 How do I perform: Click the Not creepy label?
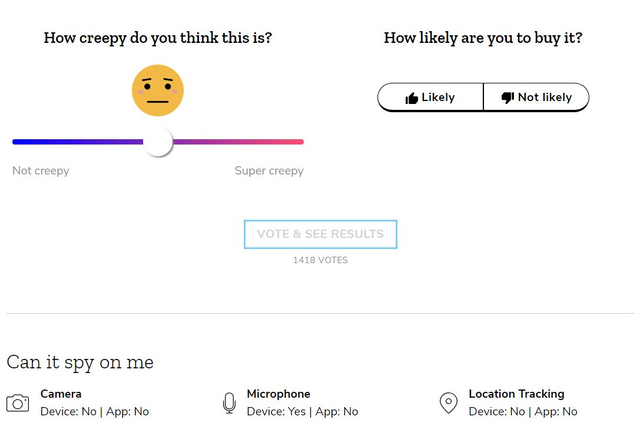[x=41, y=171]
